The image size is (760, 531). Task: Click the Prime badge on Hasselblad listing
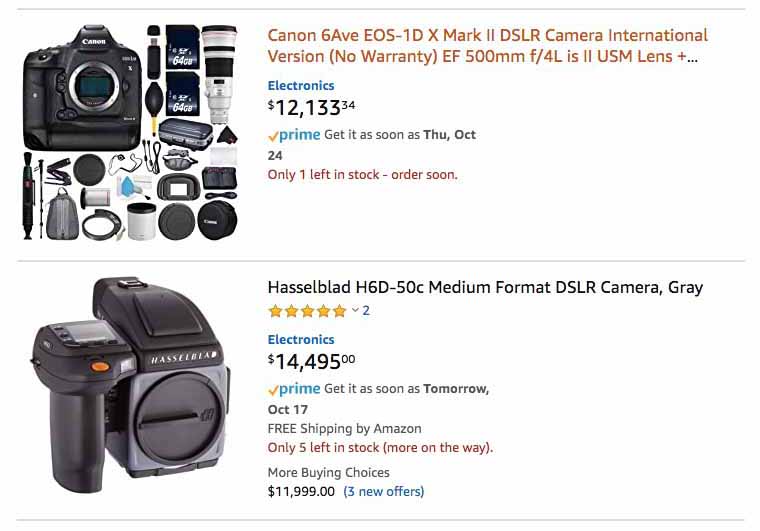tap(294, 389)
